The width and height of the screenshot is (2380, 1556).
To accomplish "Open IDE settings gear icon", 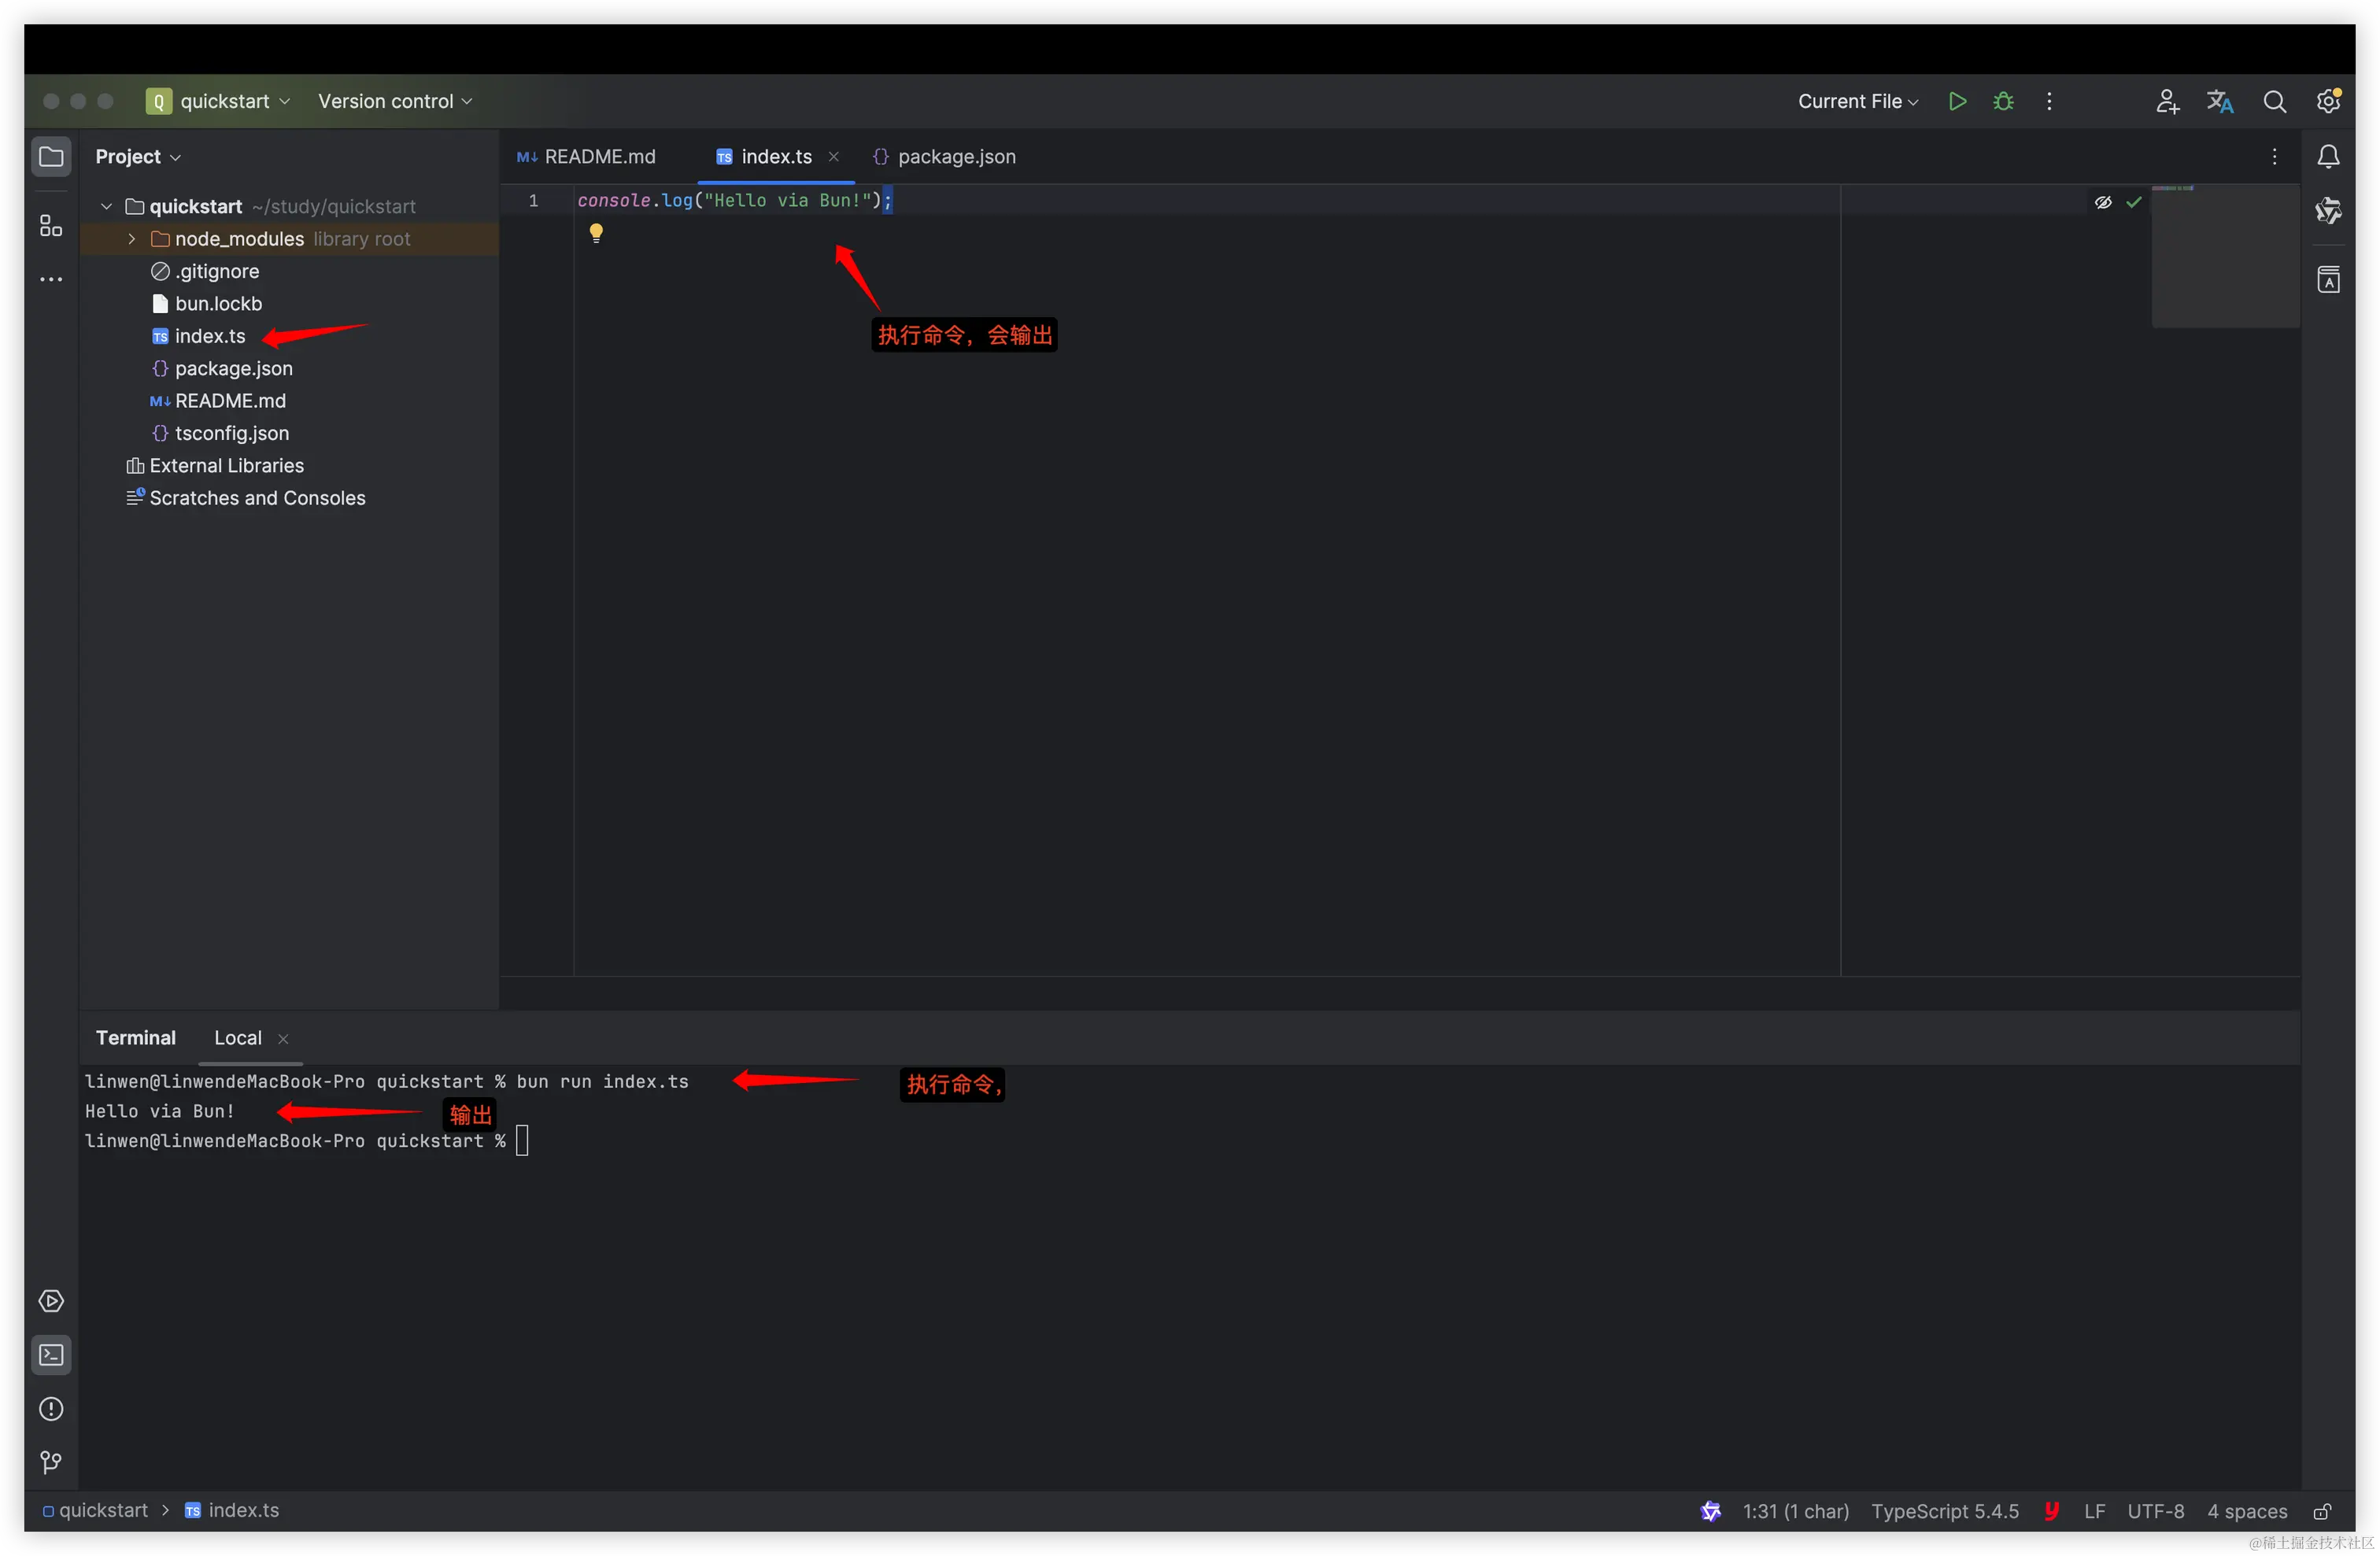I will coord(2328,101).
